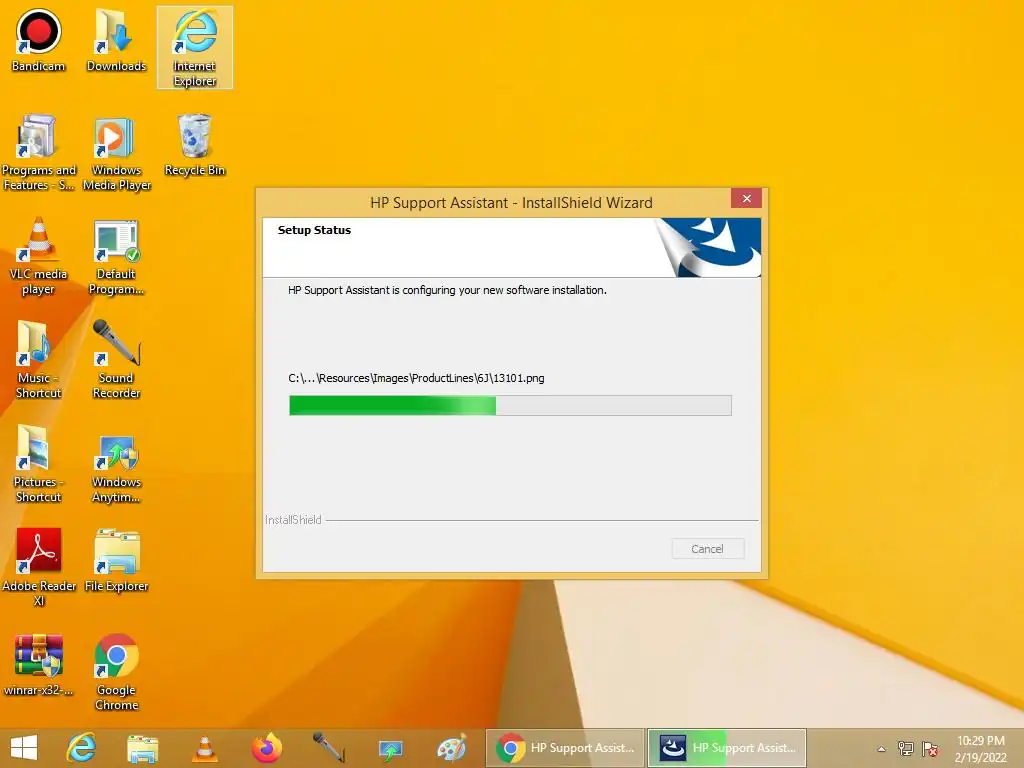The width and height of the screenshot is (1024, 768).
Task: Open the Action Center flag icon
Action: (930, 748)
